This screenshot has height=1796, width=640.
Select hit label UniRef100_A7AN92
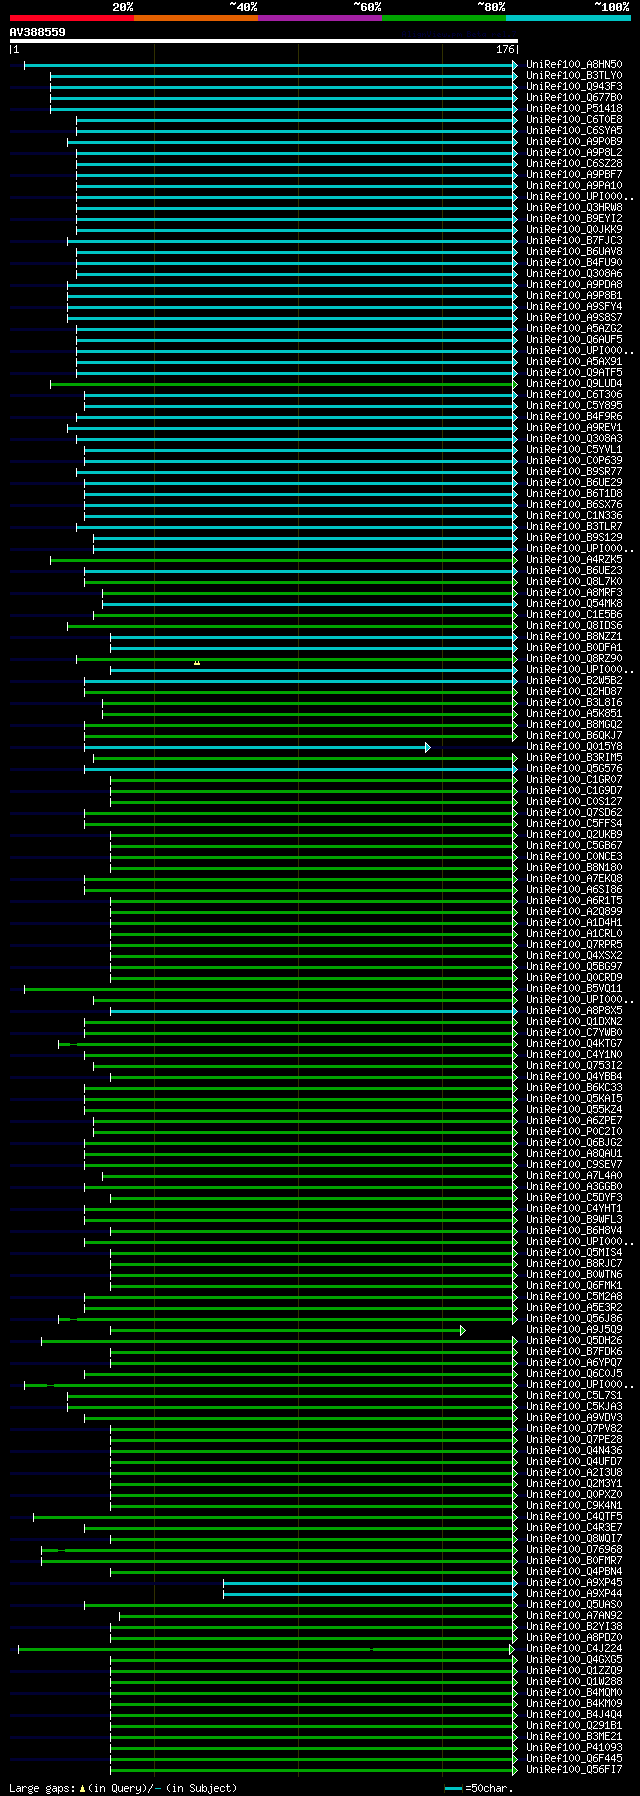point(574,1616)
